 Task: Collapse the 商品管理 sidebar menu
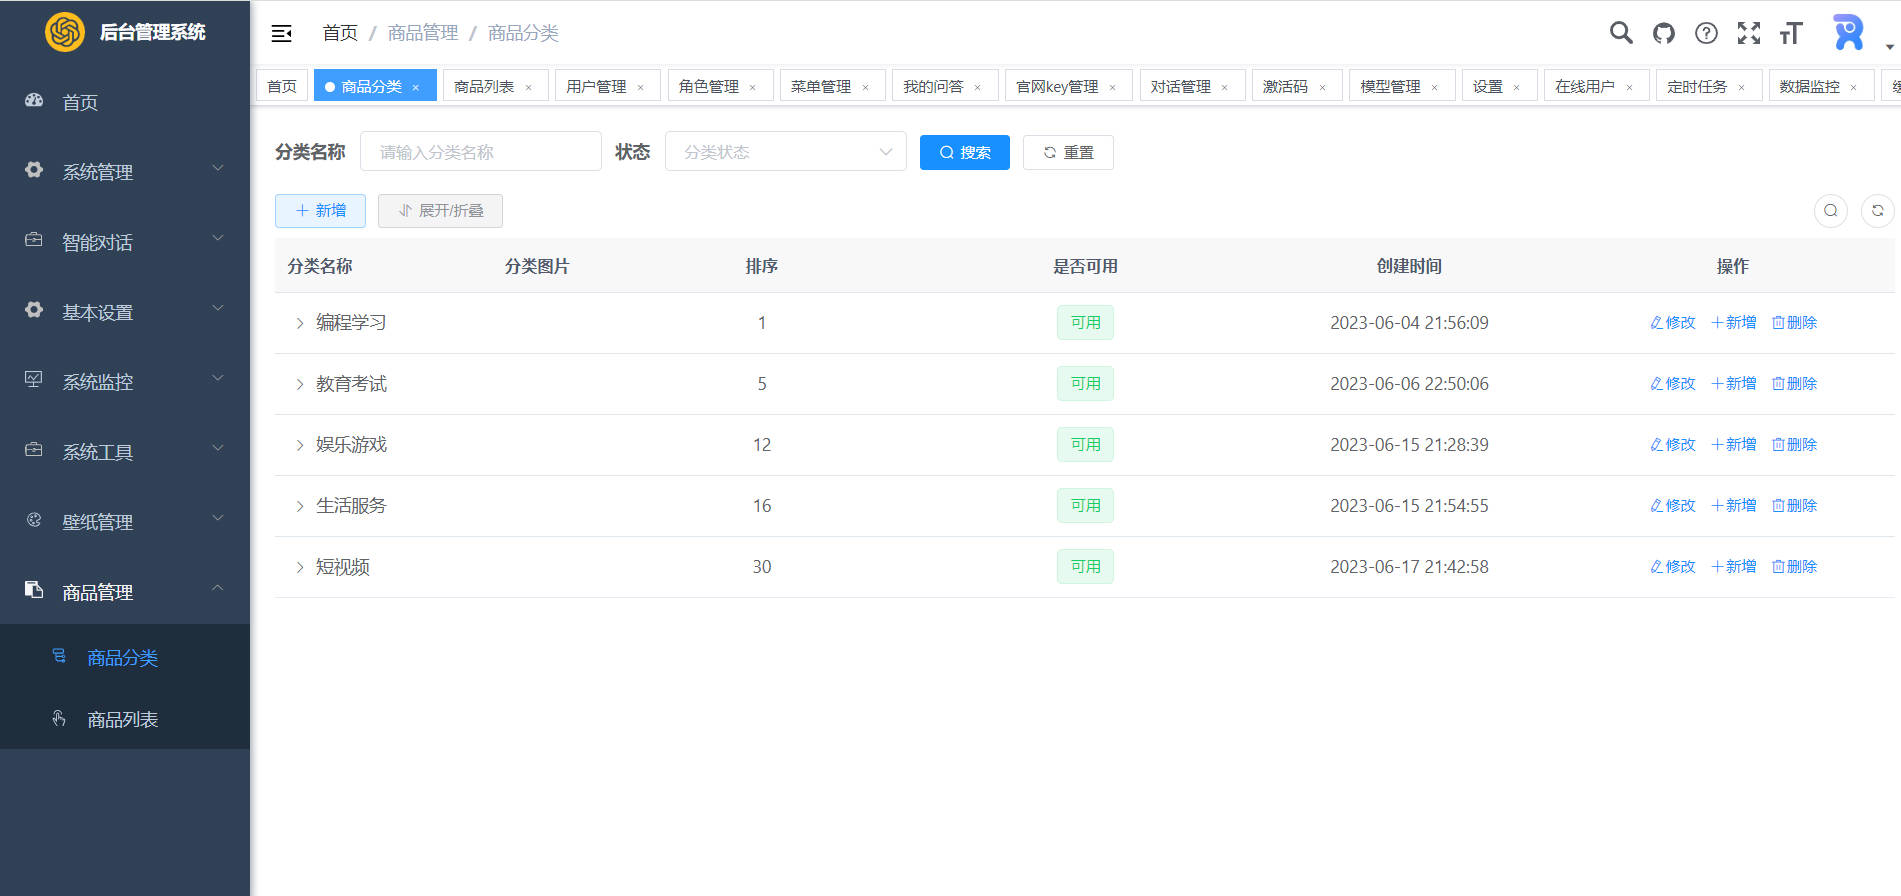(x=125, y=592)
